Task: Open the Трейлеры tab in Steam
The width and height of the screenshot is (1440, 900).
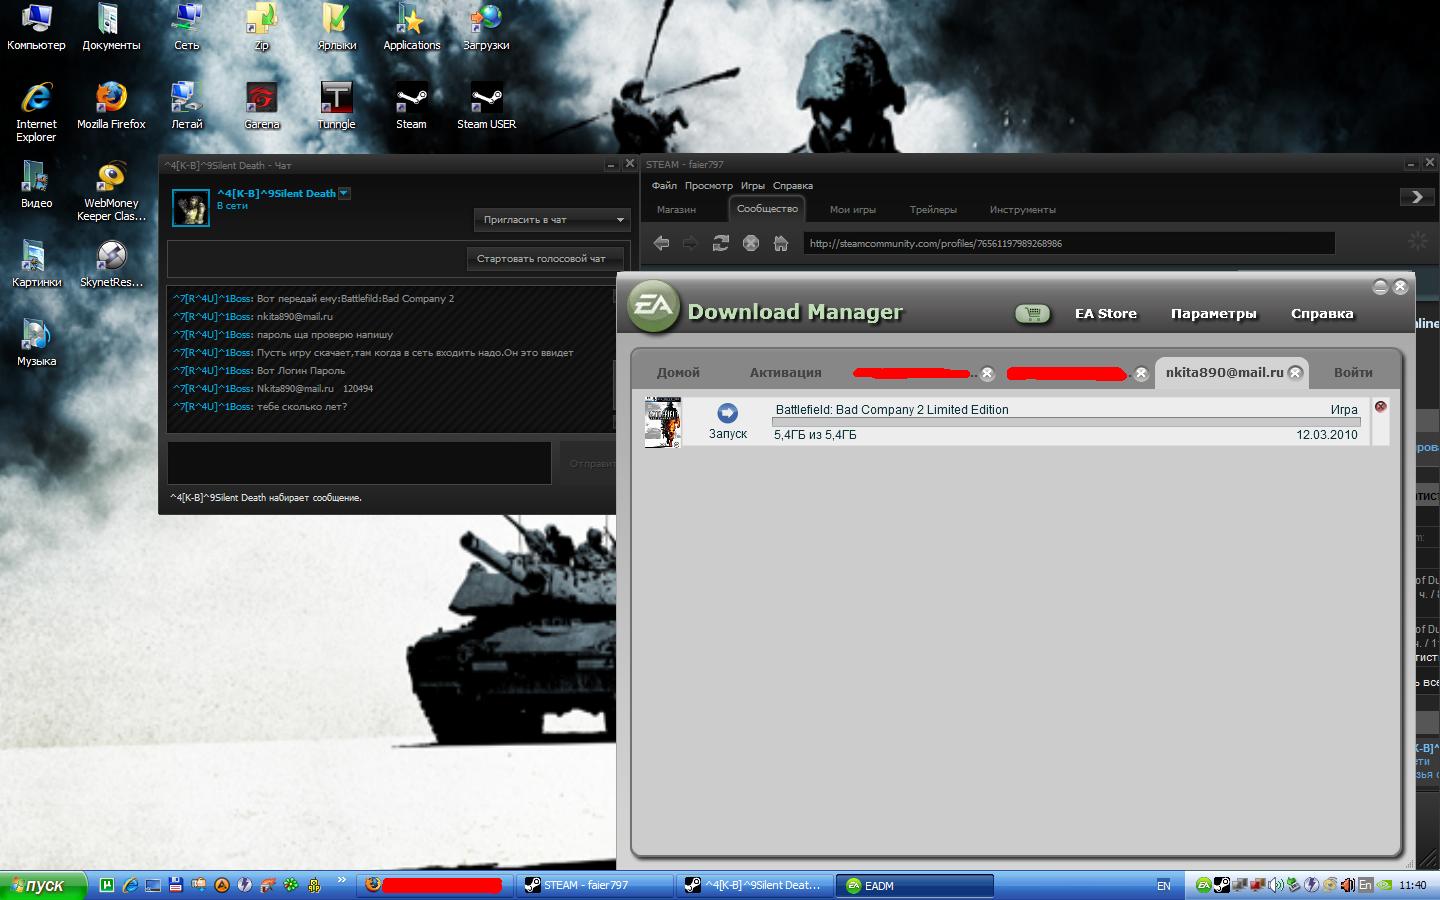Action: pyautogui.click(x=933, y=210)
